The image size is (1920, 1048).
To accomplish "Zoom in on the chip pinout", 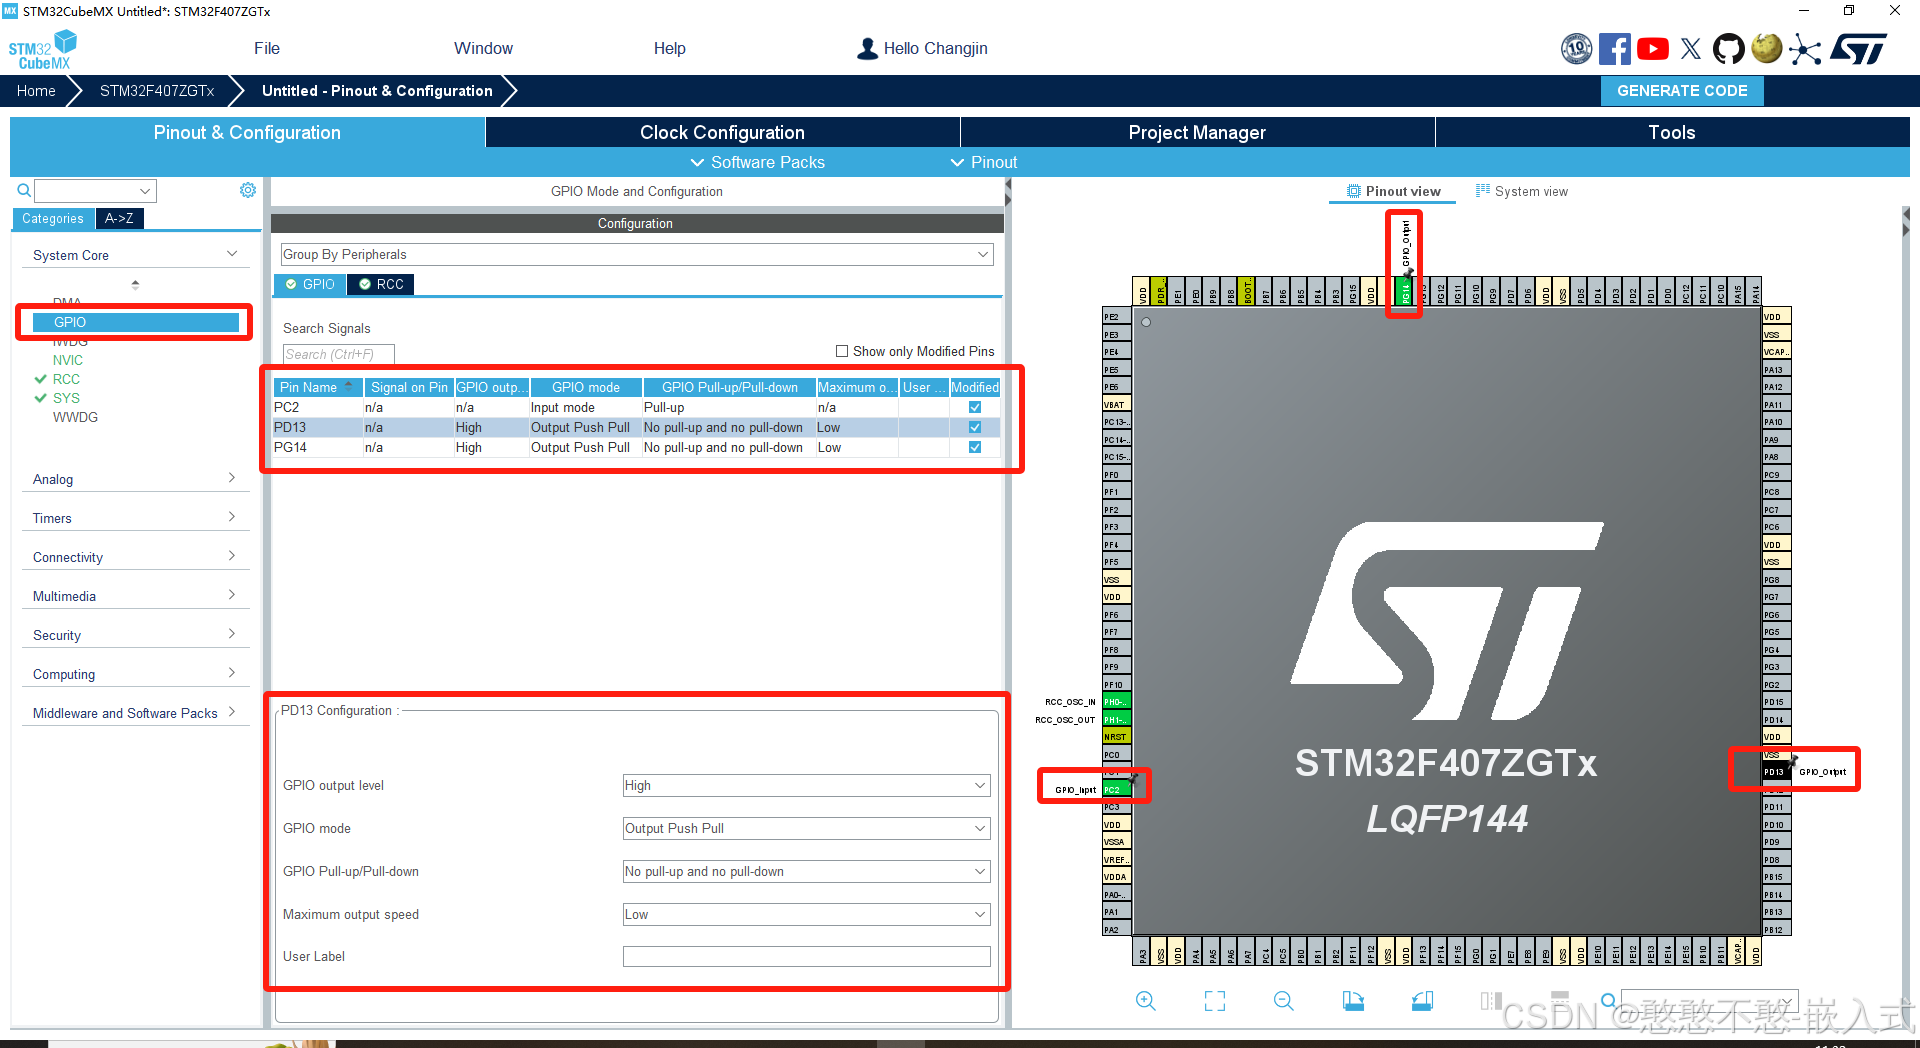I will pyautogui.click(x=1146, y=1001).
